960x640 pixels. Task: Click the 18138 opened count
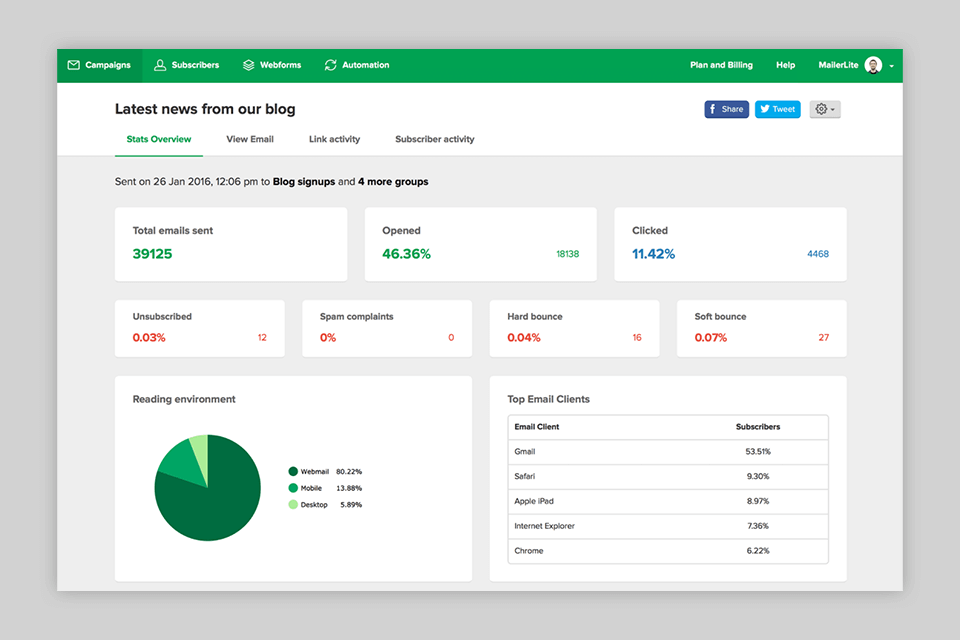tap(568, 254)
